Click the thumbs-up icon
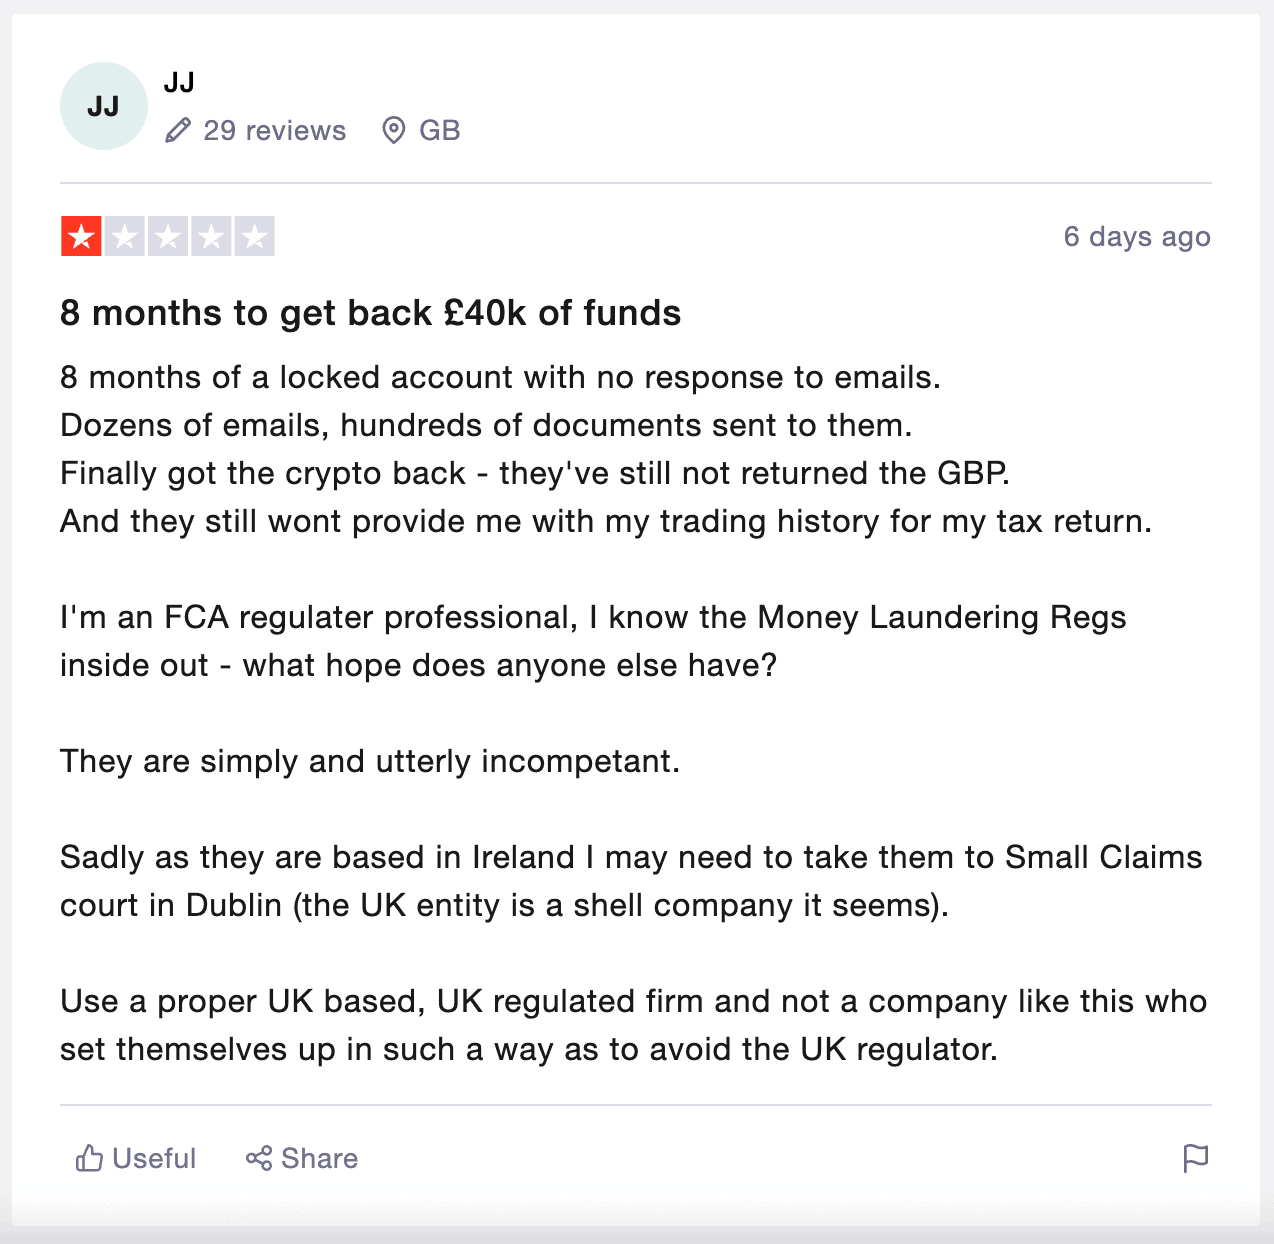Image resolution: width=1274 pixels, height=1244 pixels. (90, 1158)
